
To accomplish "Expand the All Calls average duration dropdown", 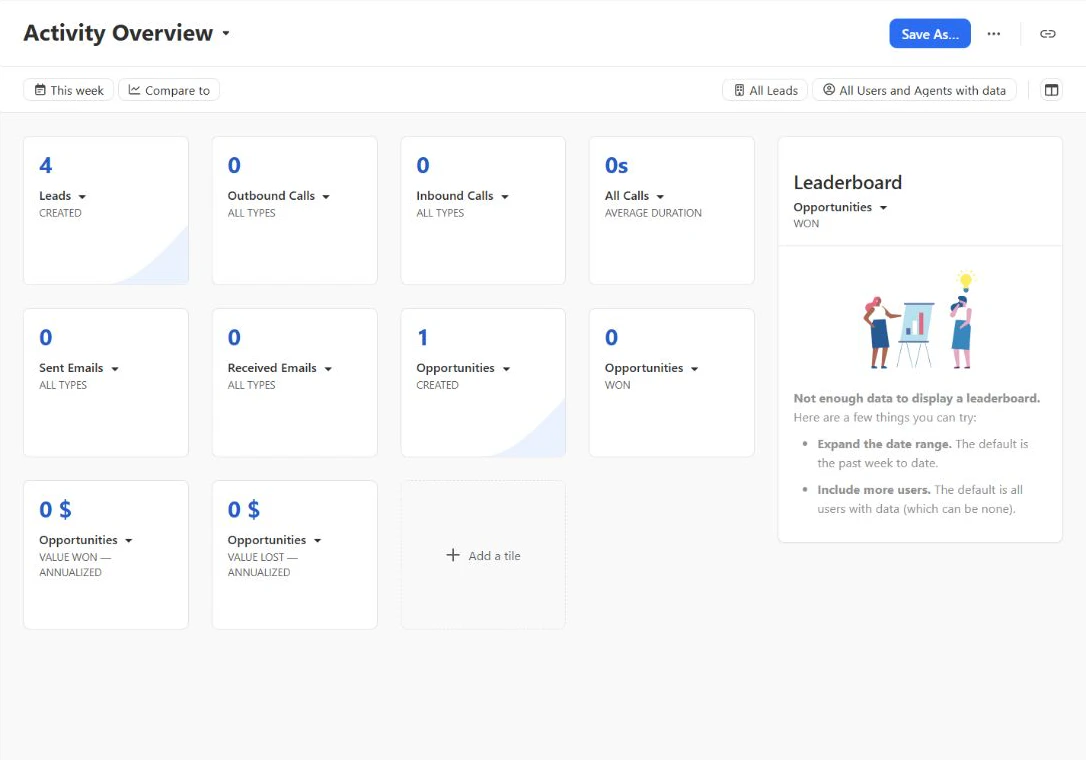I will click(x=660, y=197).
